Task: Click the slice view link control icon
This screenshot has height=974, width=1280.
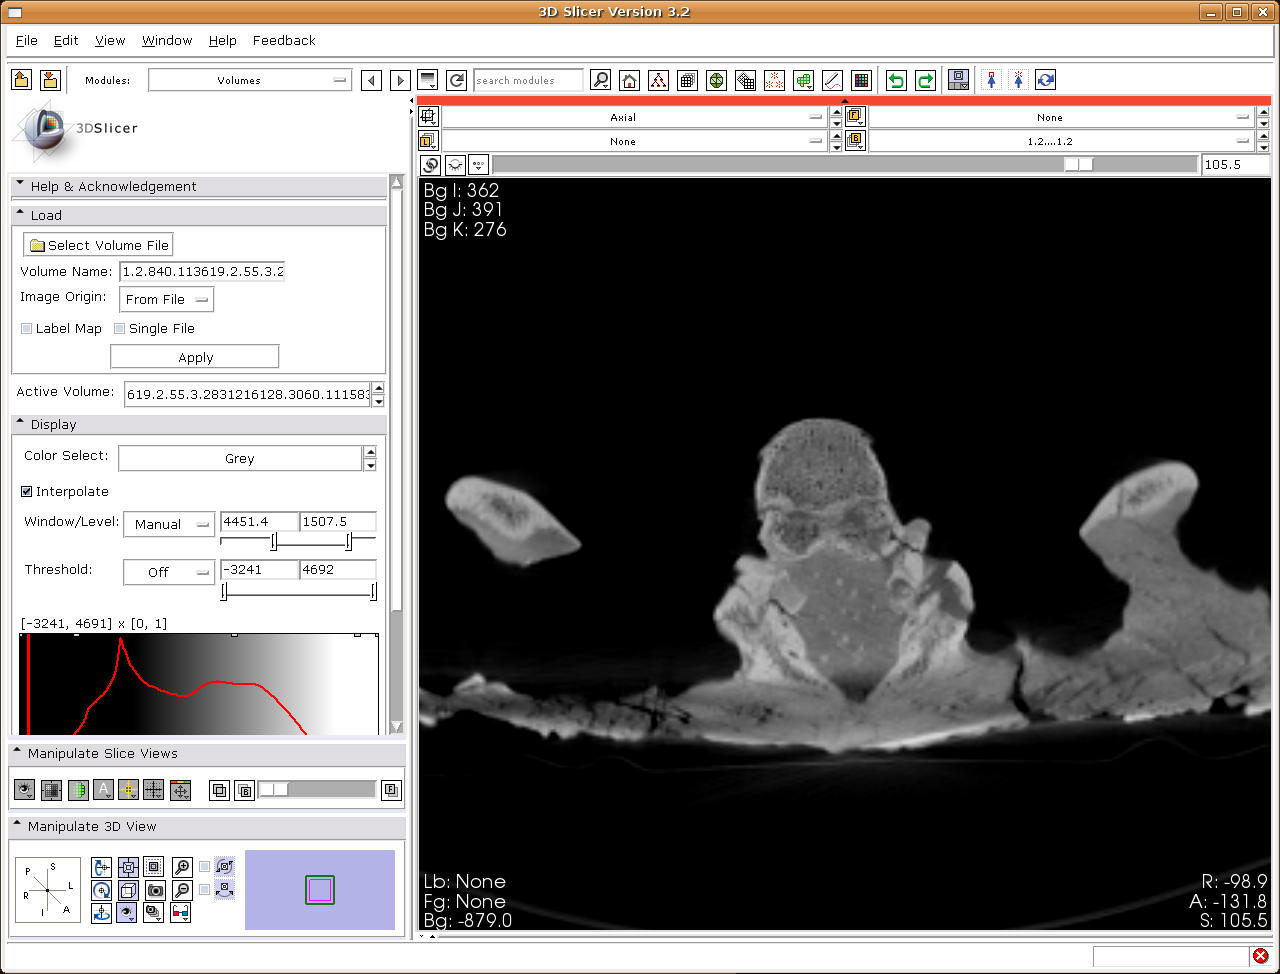Action: pyautogui.click(x=431, y=165)
